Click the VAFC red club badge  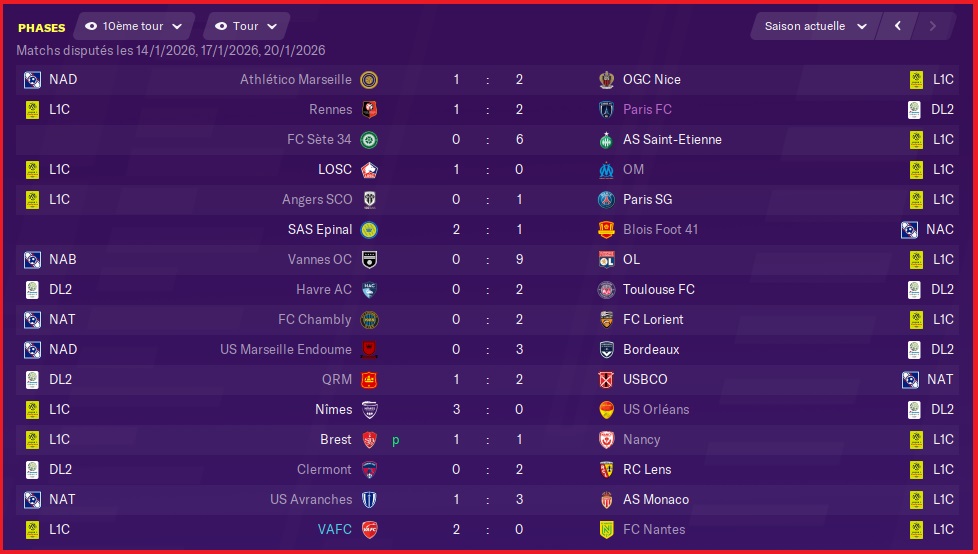[x=369, y=530]
